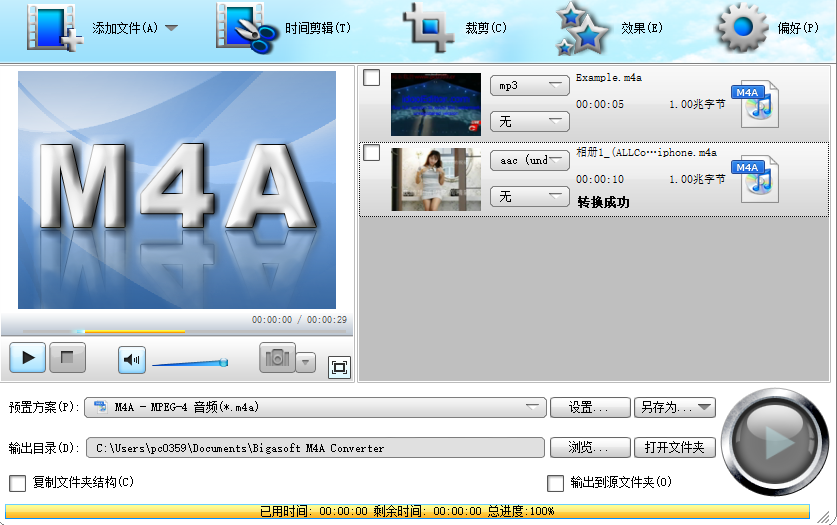
Task: Check the box for Example.m4a
Action: [x=372, y=78]
